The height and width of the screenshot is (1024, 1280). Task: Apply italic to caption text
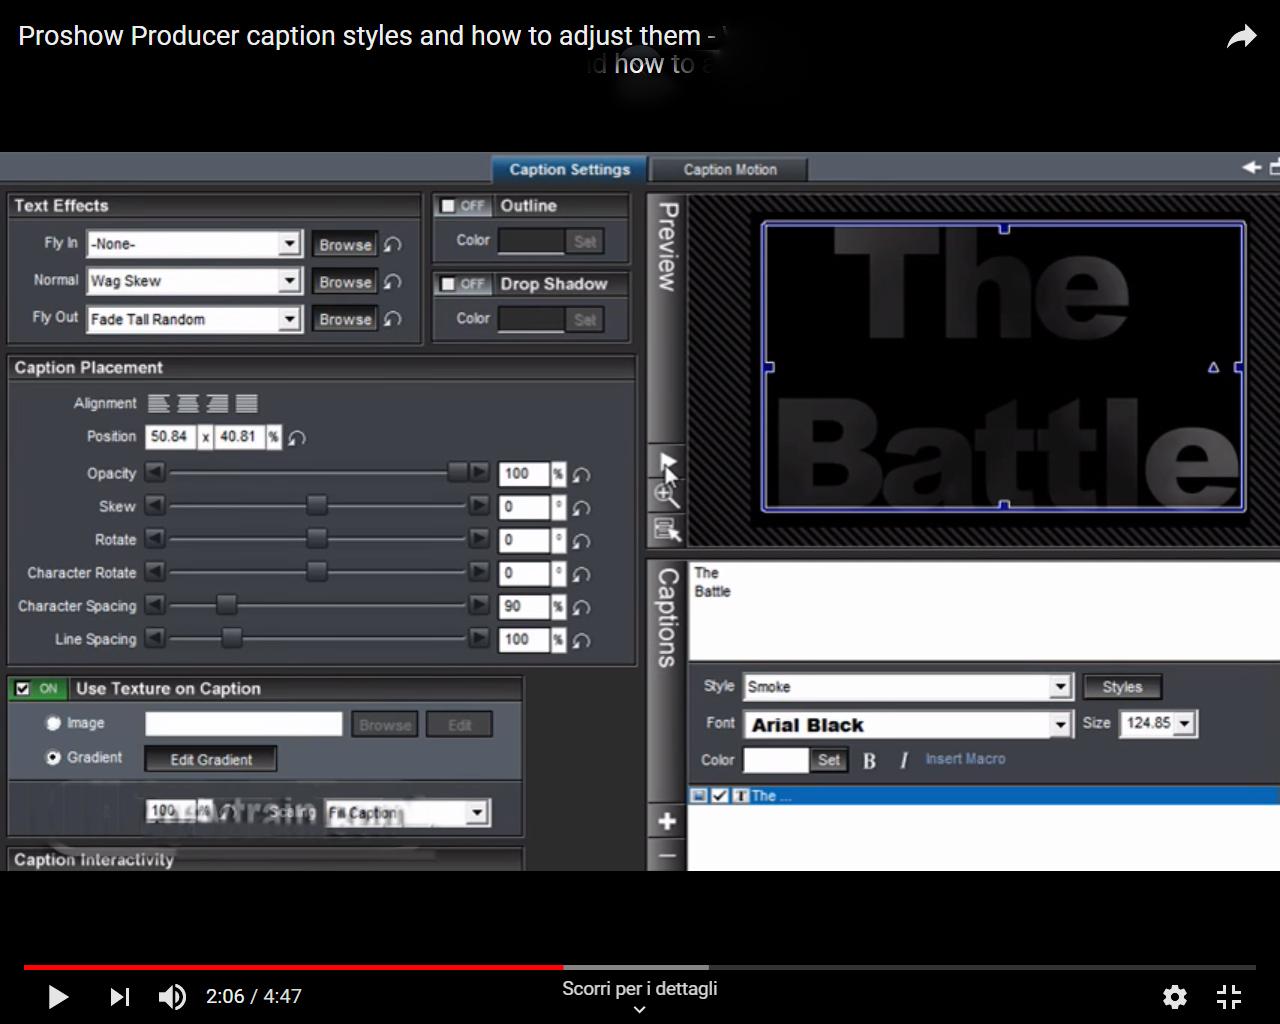click(903, 761)
